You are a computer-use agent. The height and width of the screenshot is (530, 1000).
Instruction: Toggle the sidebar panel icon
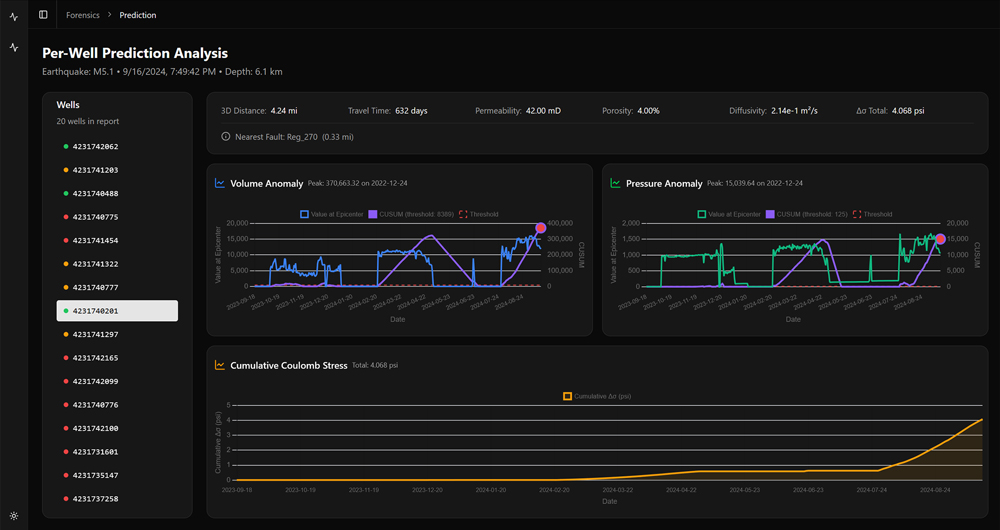(x=43, y=15)
